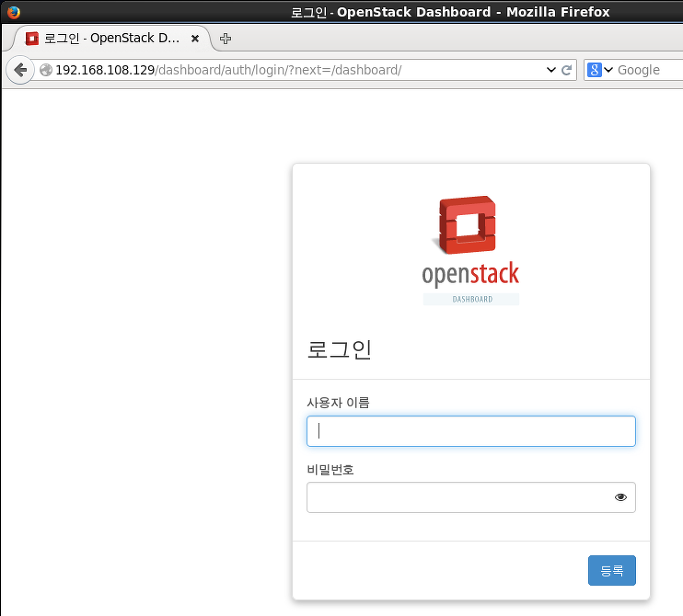This screenshot has height=616, width=683.
Task: Open the Google search engine dropdown
Action: coord(600,70)
